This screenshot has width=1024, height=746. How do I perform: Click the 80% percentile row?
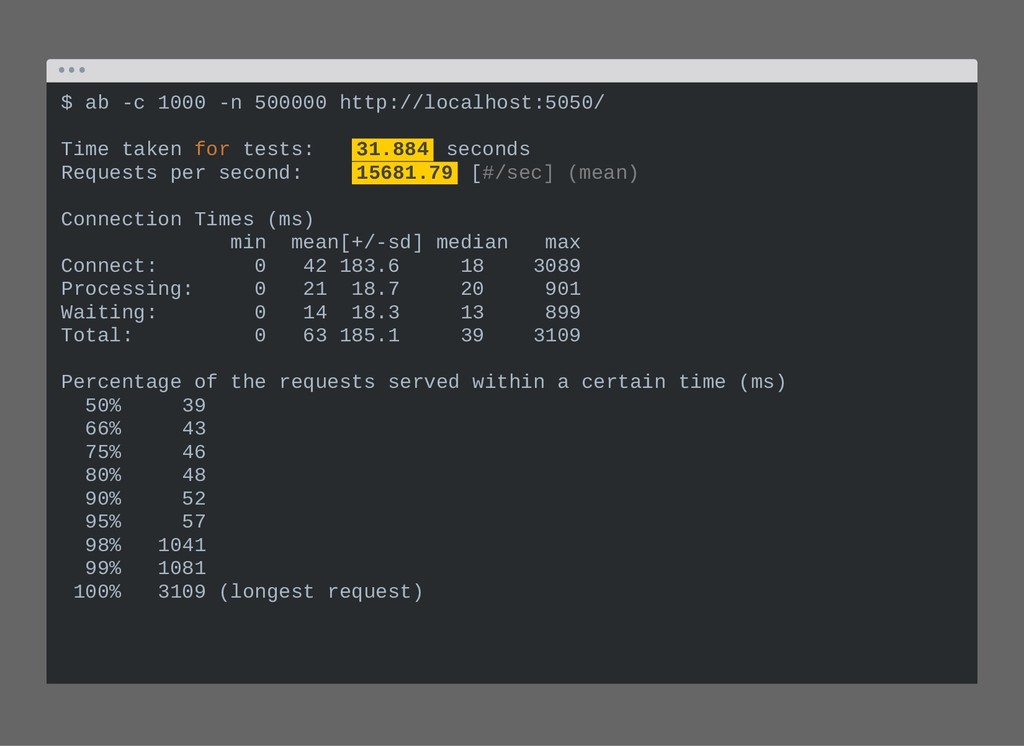(145, 475)
